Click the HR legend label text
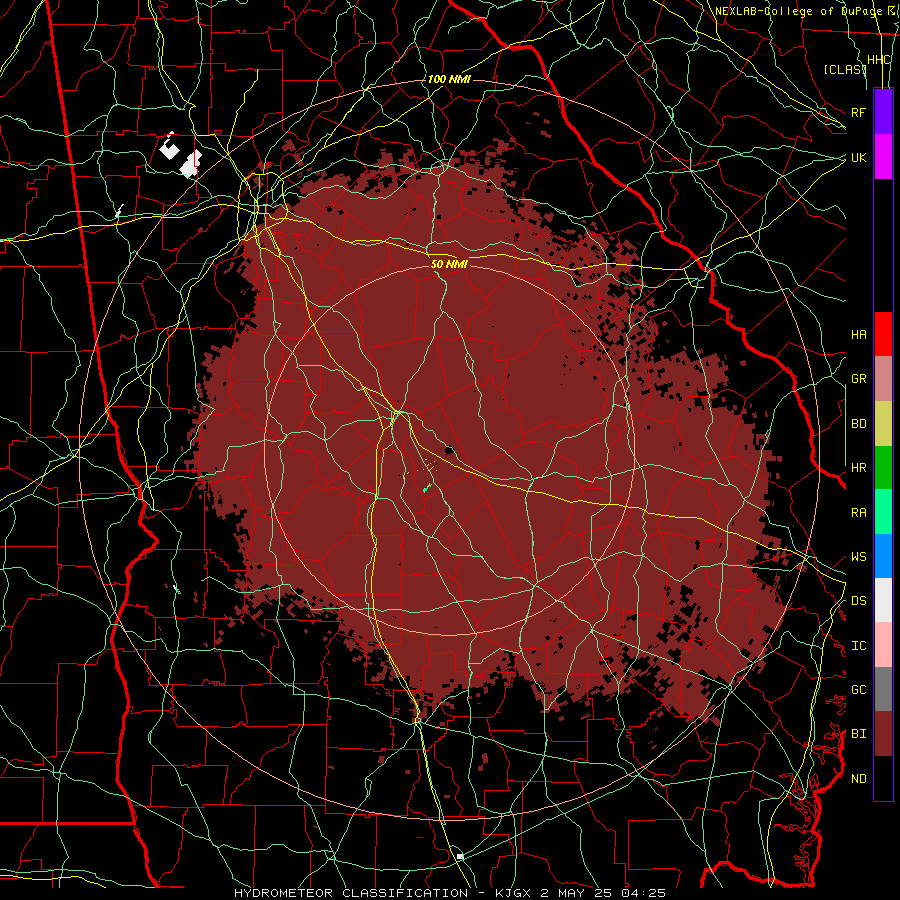The image size is (900, 900). [x=859, y=468]
